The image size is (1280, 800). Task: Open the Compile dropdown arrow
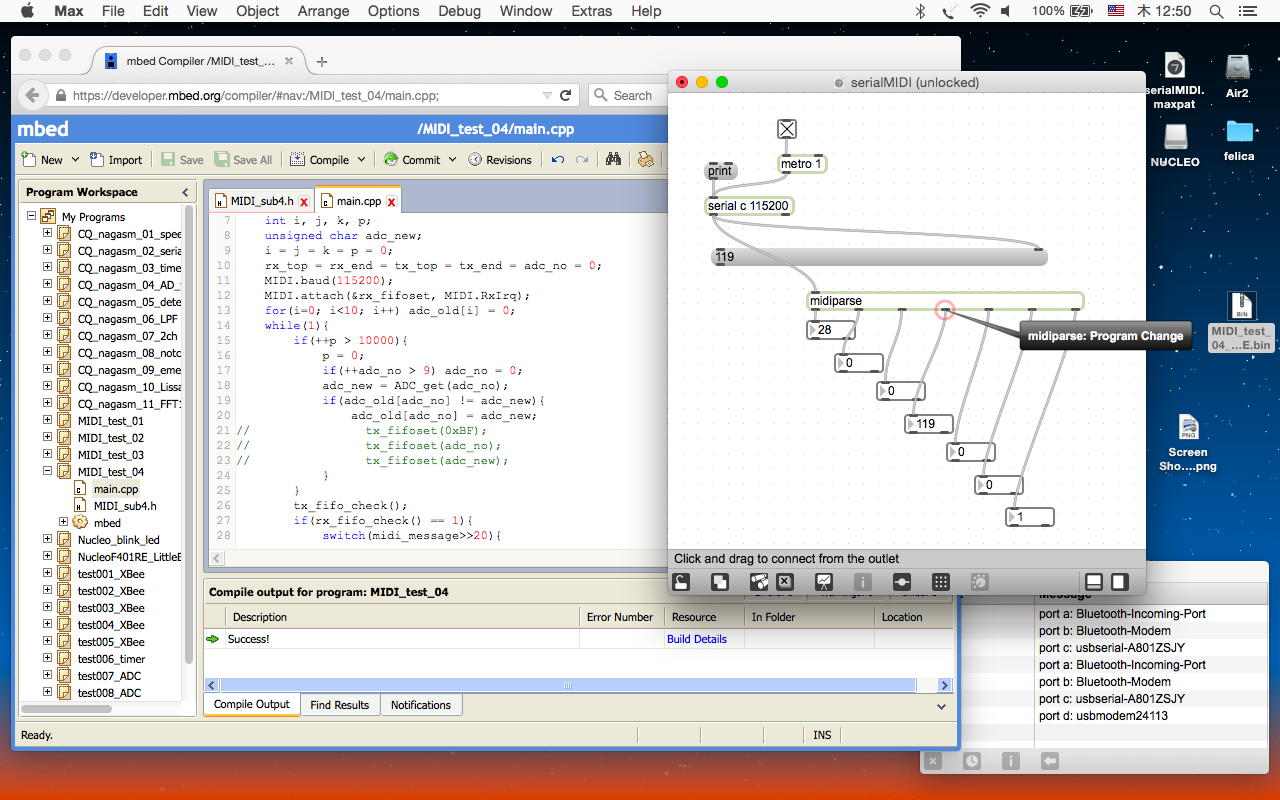(361, 160)
